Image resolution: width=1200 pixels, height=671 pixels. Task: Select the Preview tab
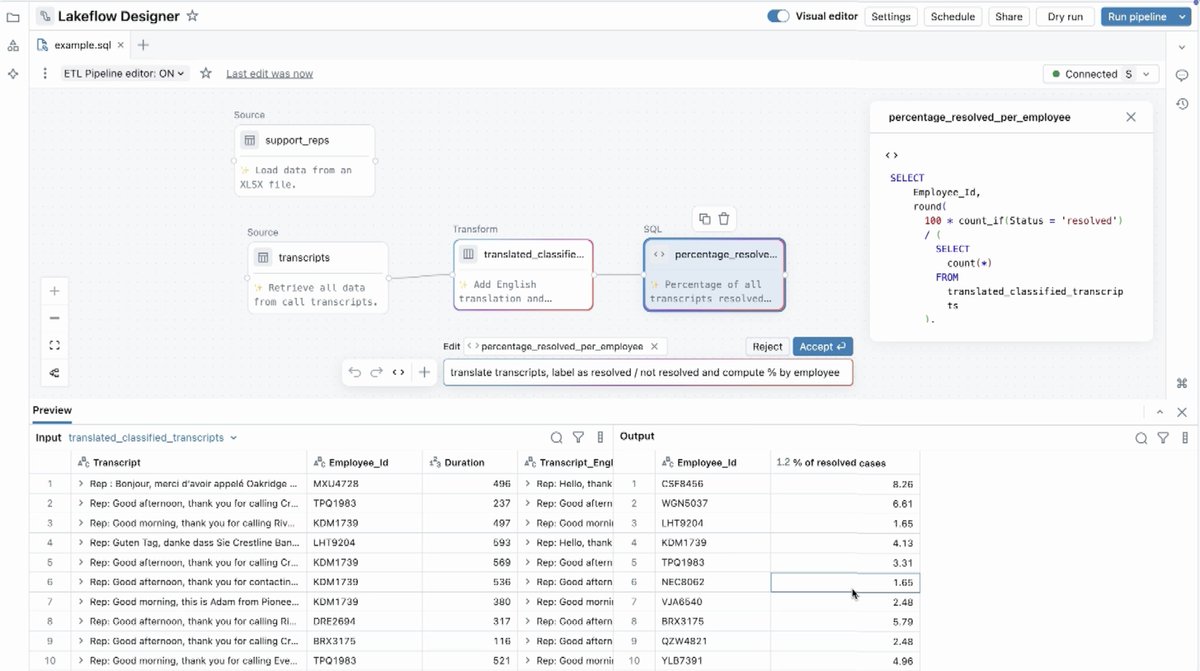coord(52,410)
